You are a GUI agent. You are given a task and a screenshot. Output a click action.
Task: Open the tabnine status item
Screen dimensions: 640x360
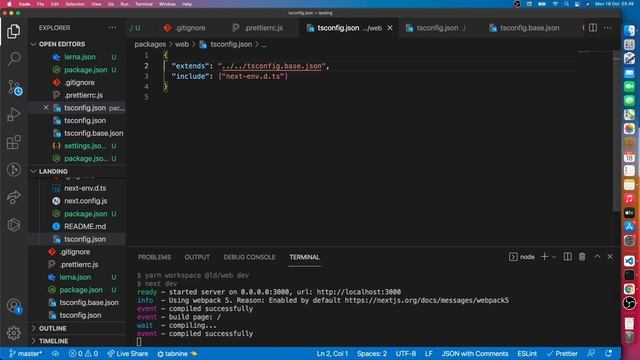coord(177,353)
